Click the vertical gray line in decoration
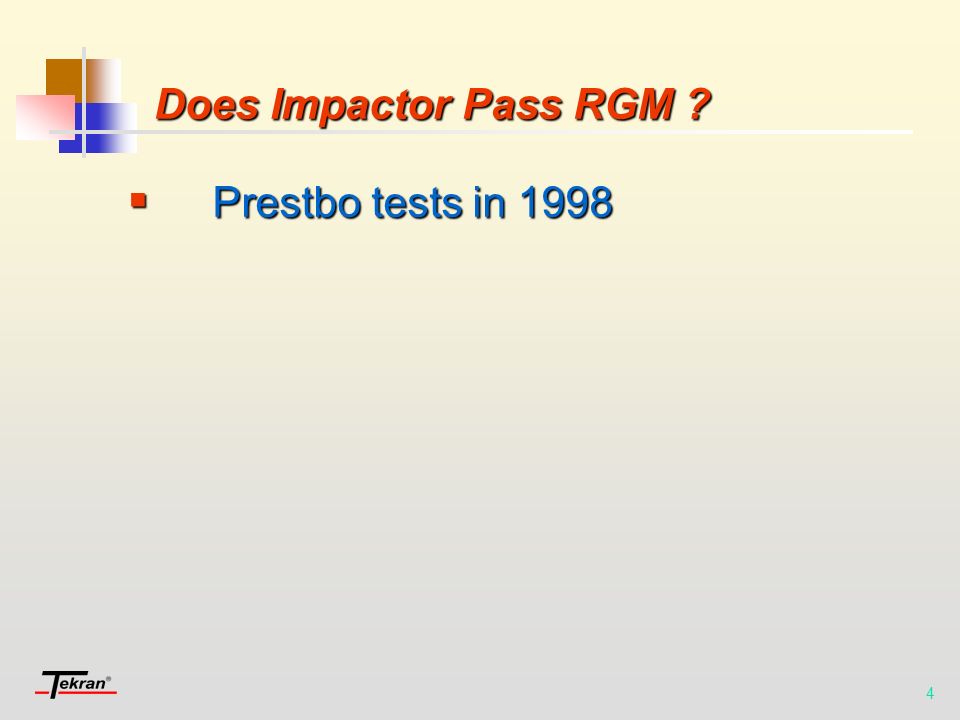 (84, 102)
